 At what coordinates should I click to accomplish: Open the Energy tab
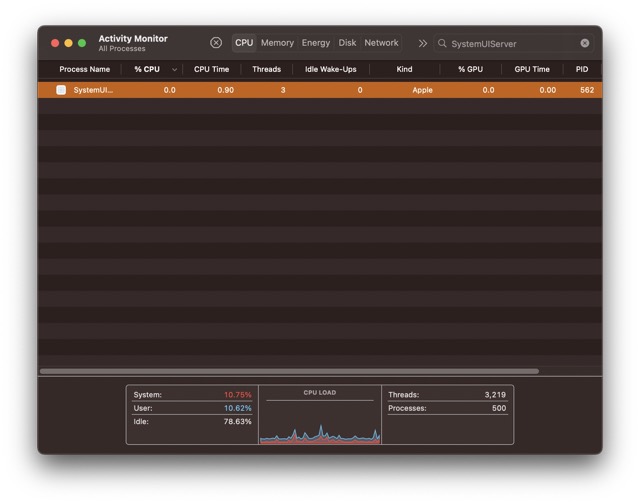pyautogui.click(x=316, y=43)
